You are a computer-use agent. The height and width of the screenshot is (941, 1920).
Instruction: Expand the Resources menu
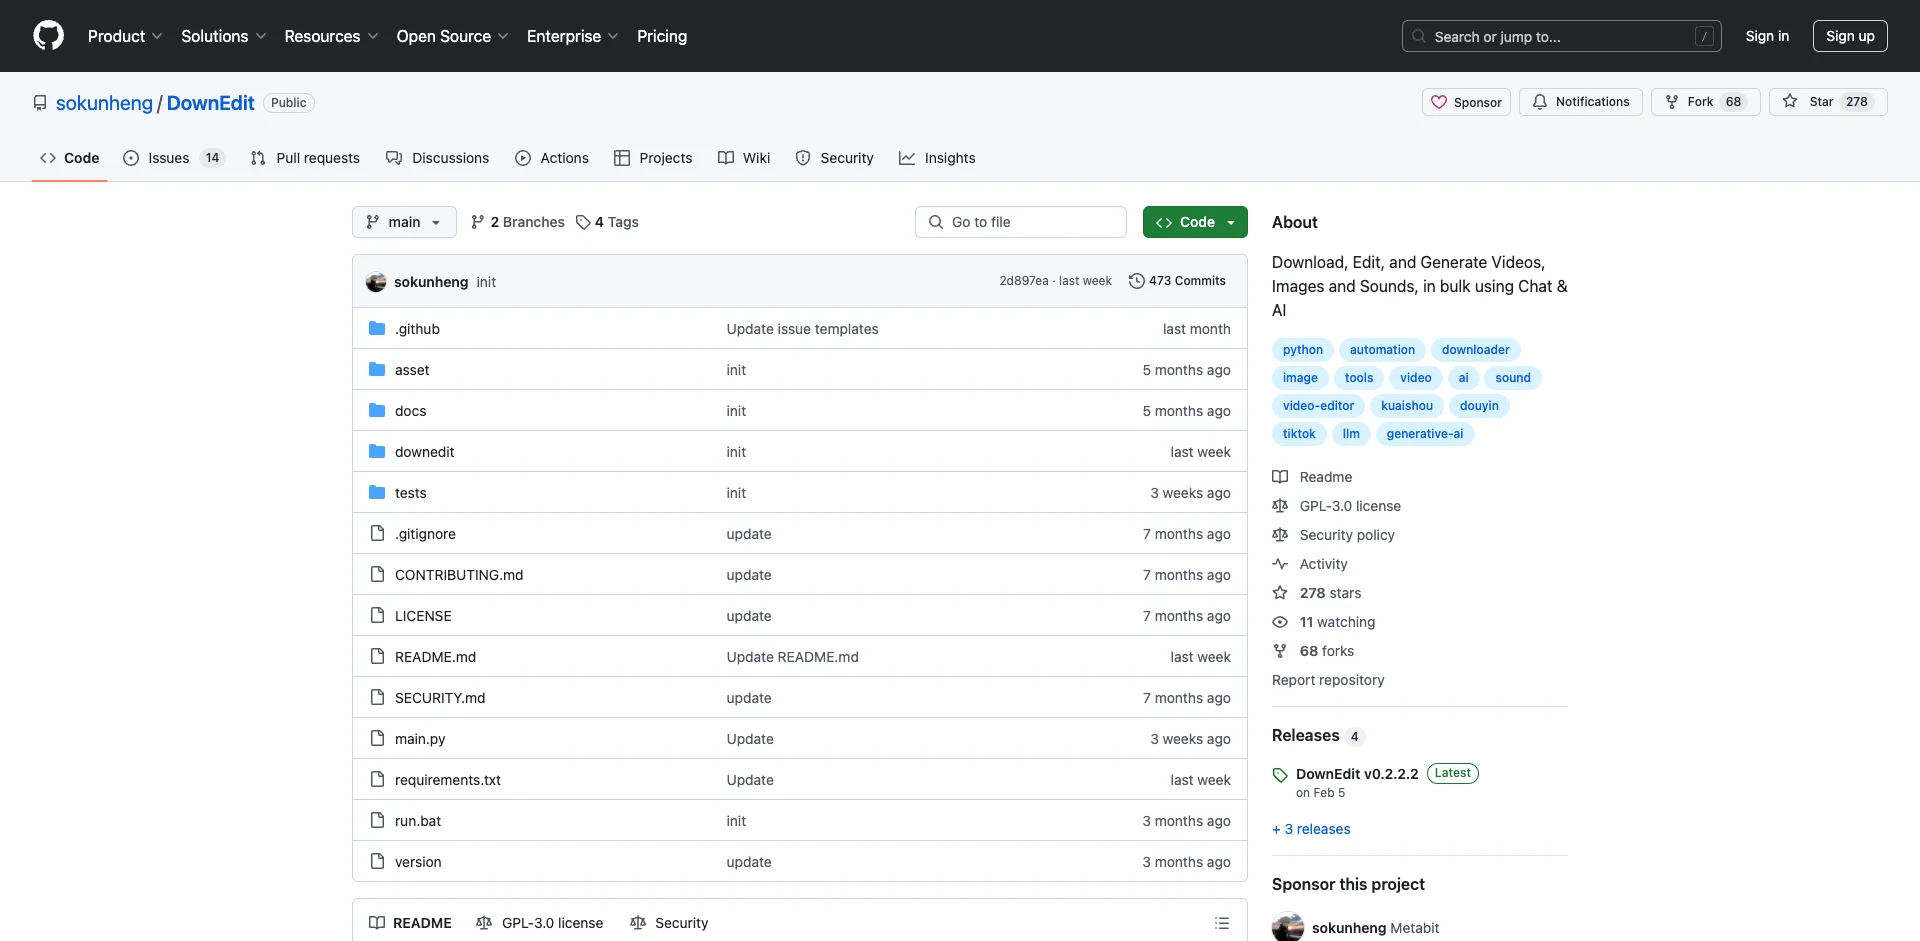pyautogui.click(x=331, y=36)
